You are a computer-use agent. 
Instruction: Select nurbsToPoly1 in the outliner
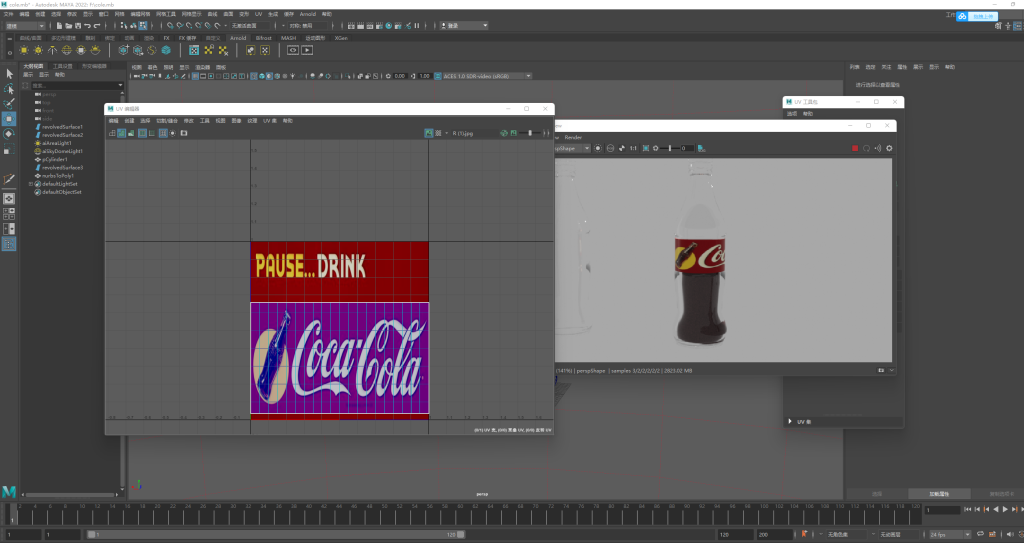[57, 176]
